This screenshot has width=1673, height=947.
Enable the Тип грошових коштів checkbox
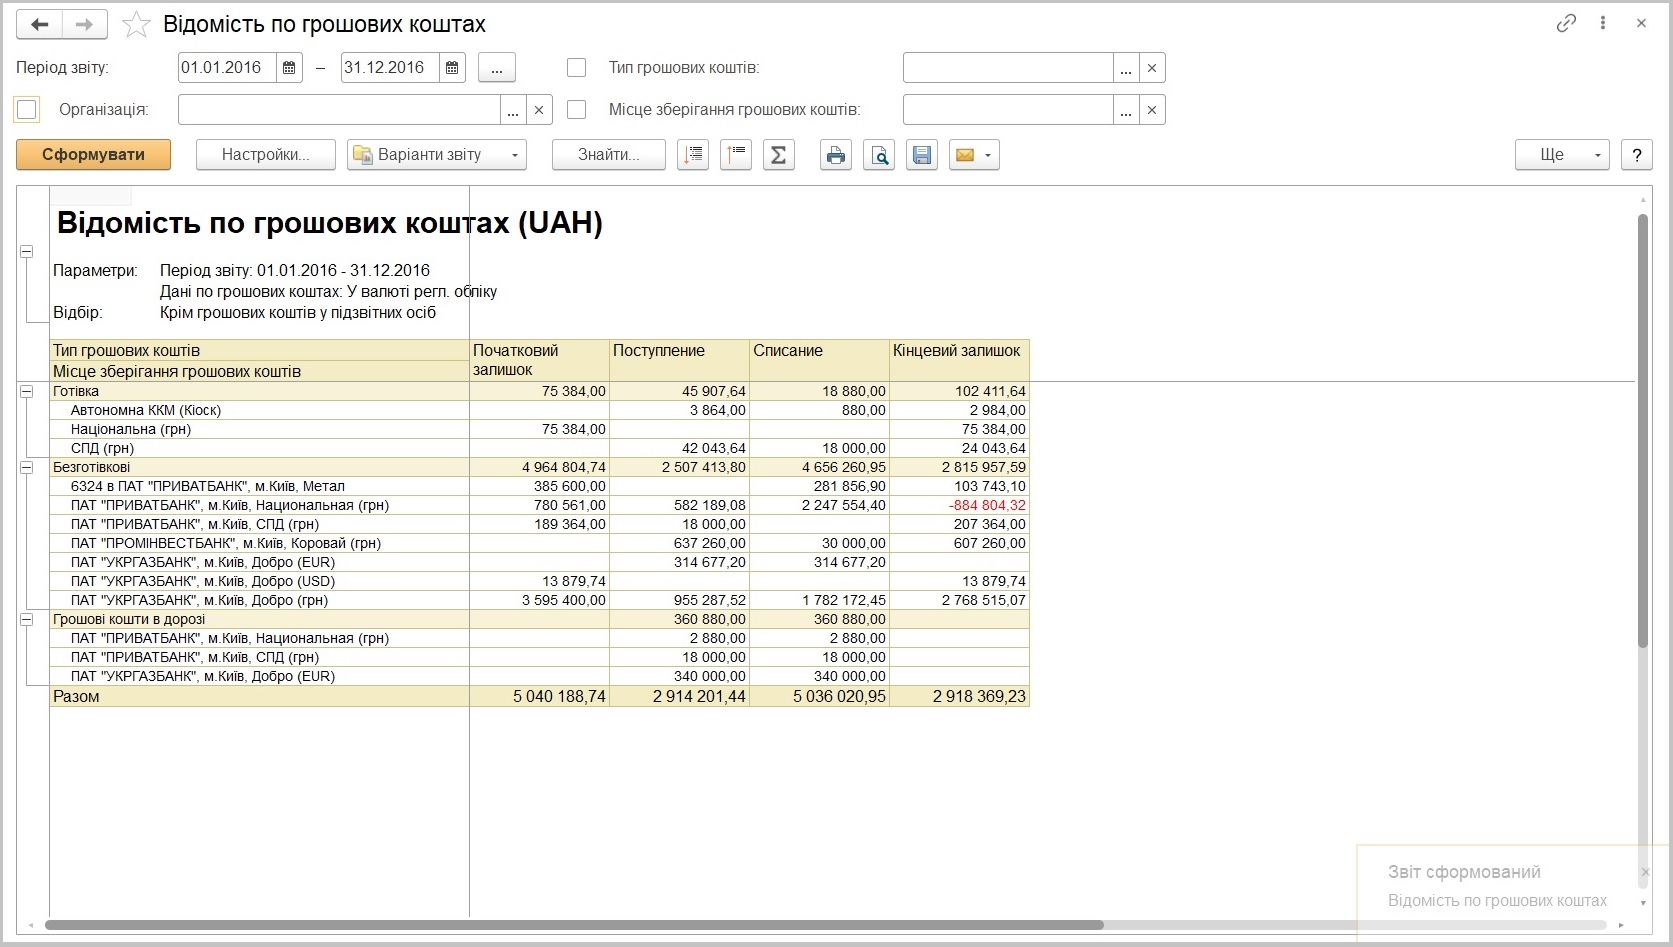click(576, 68)
